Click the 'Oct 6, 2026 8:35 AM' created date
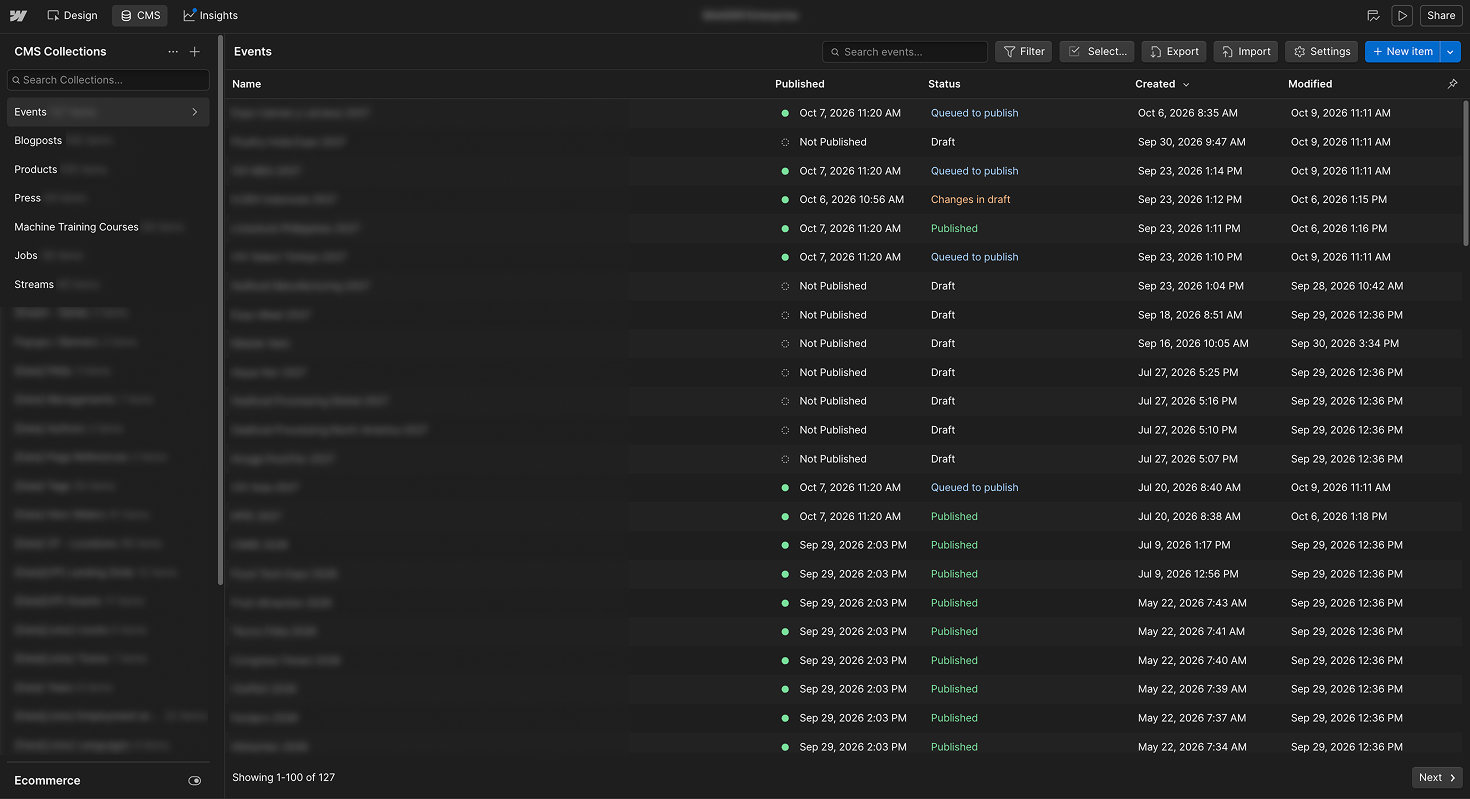The height and width of the screenshot is (799, 1470). tap(1188, 113)
